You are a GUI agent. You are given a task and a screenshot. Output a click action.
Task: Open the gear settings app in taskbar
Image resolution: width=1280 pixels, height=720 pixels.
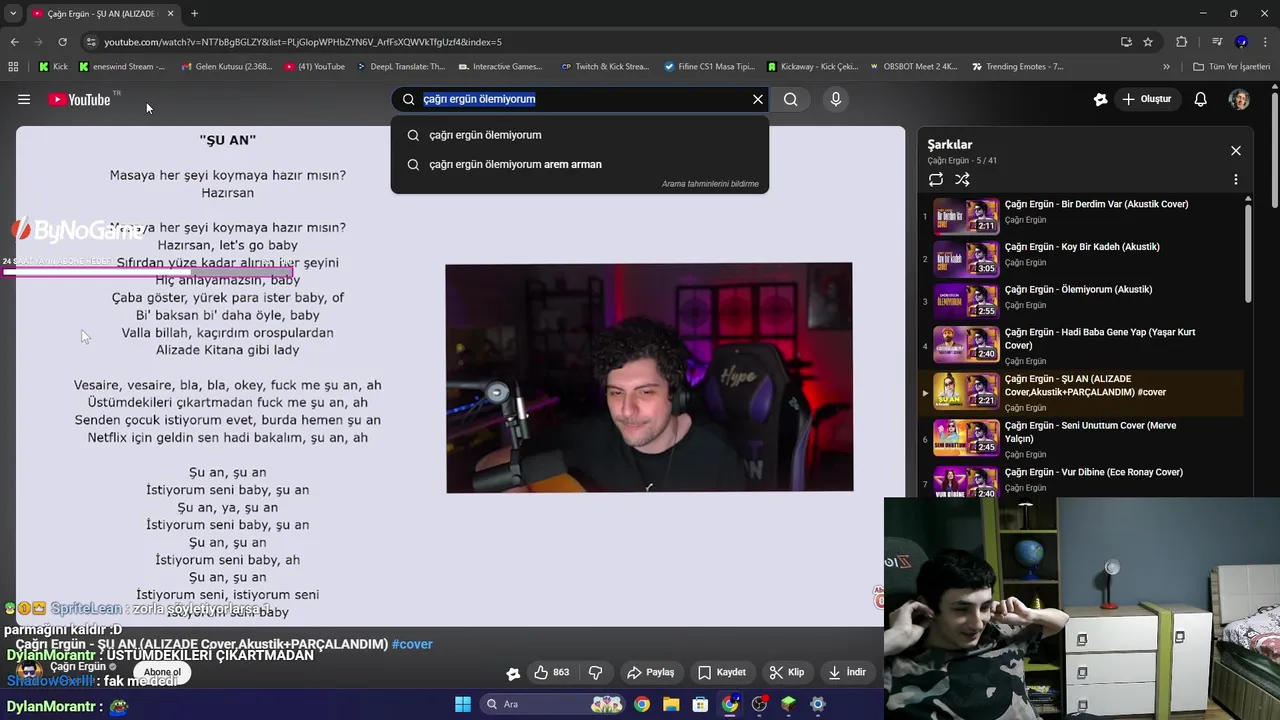(x=817, y=704)
